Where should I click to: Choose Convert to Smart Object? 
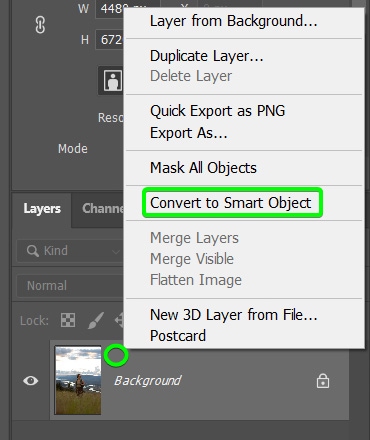pos(231,203)
